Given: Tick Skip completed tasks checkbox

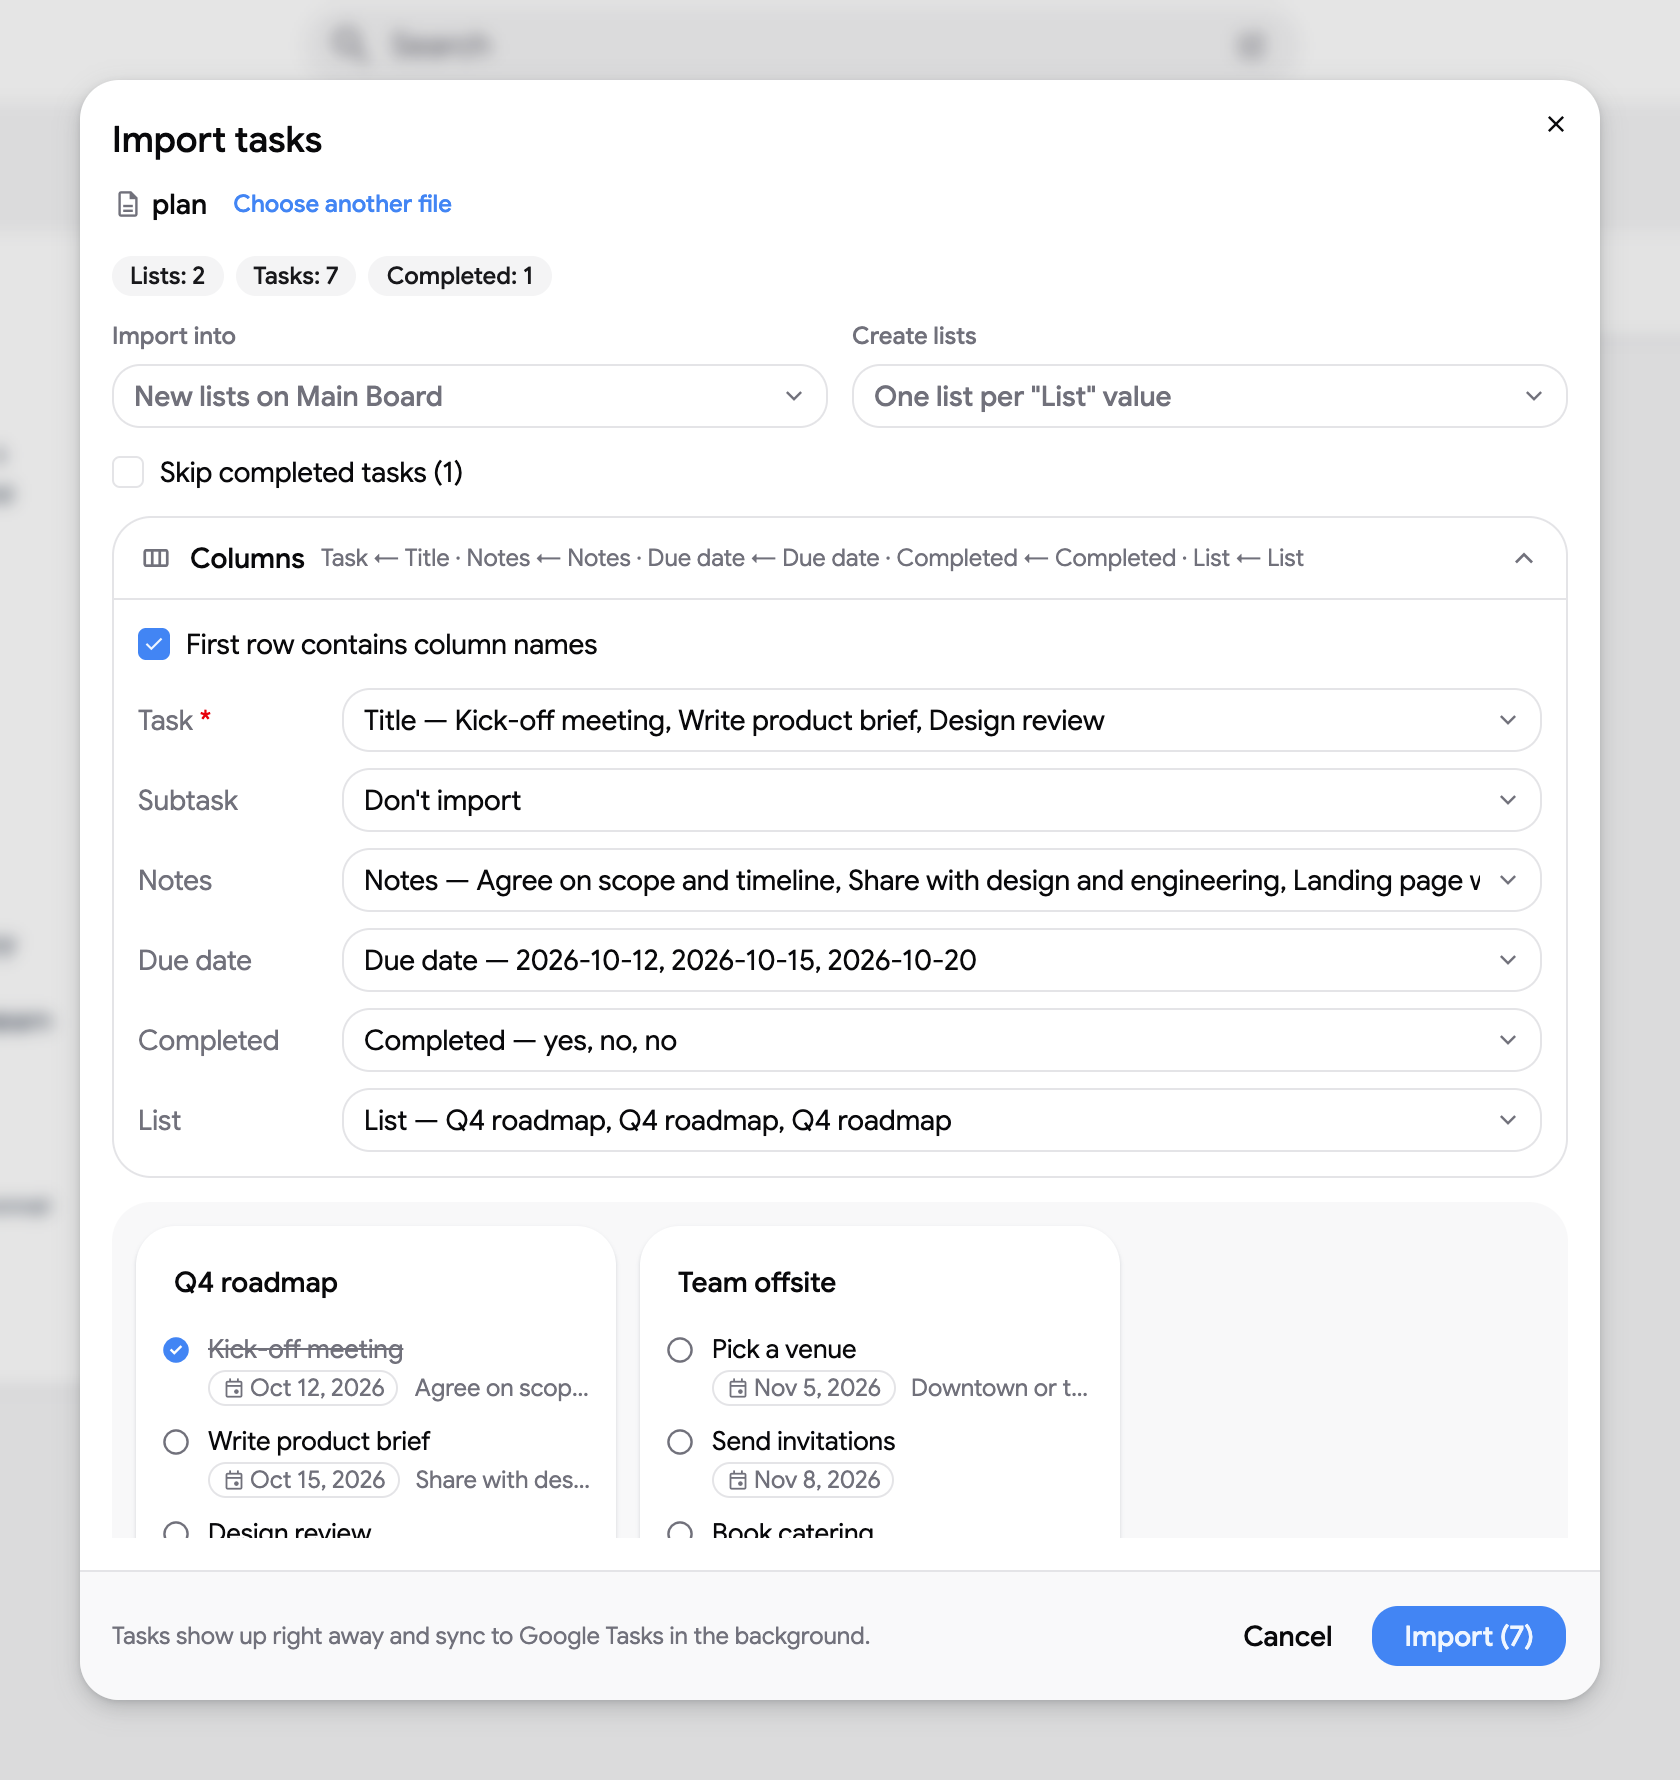Looking at the screenshot, I should click(128, 472).
